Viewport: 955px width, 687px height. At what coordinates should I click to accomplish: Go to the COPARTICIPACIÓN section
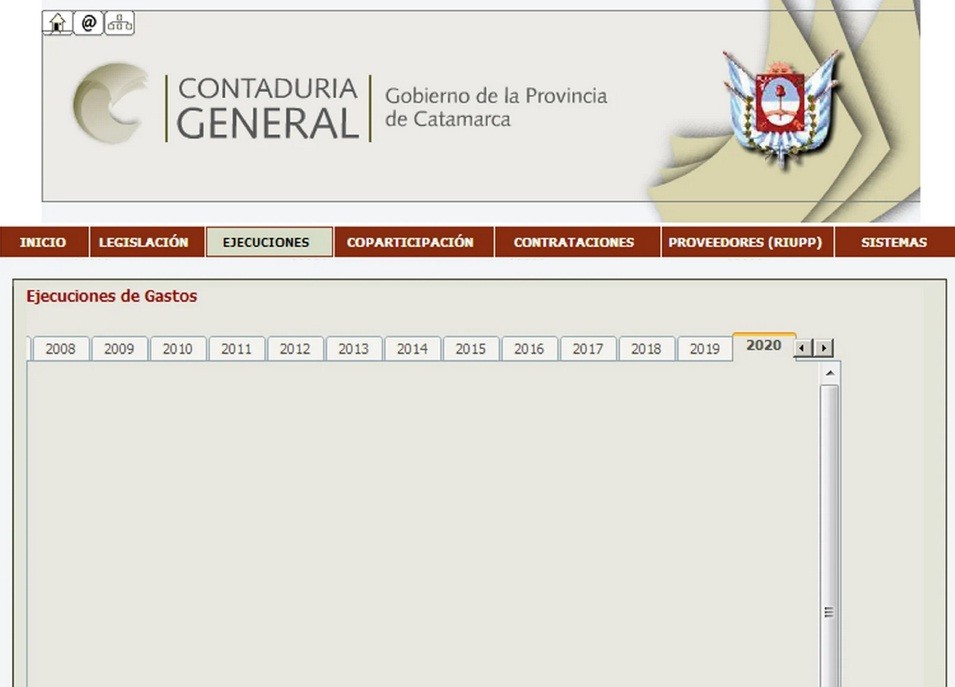point(411,242)
